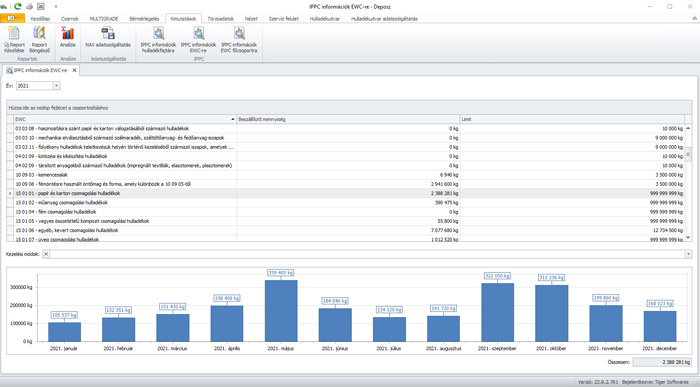Click the green refresh icon in title bar
The image size is (700, 387).
click(17, 6)
